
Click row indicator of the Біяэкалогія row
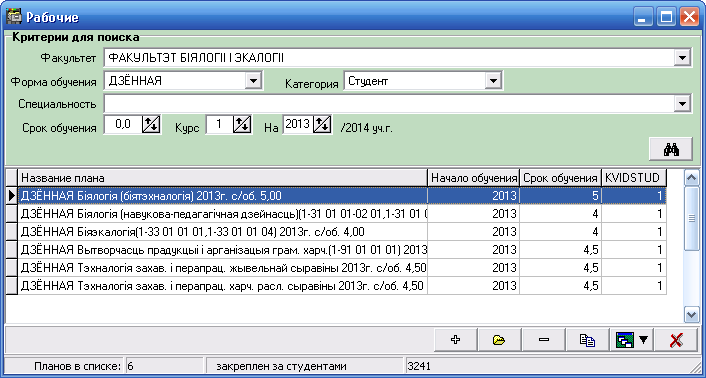pos(12,232)
